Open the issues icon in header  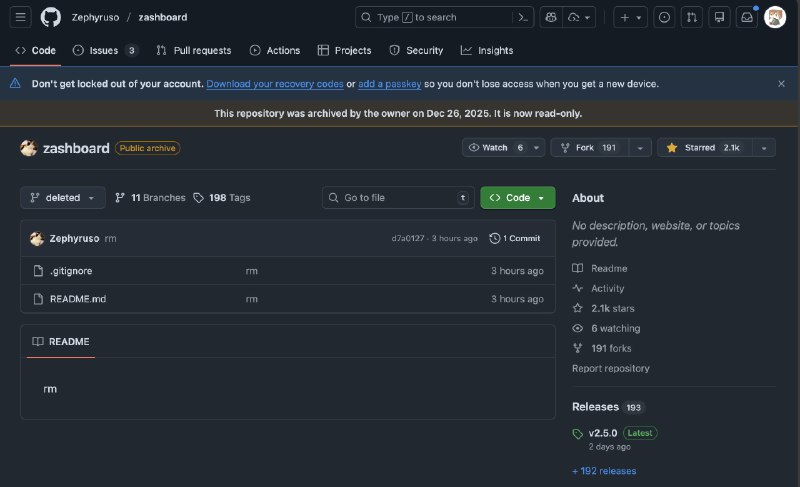tap(664, 17)
